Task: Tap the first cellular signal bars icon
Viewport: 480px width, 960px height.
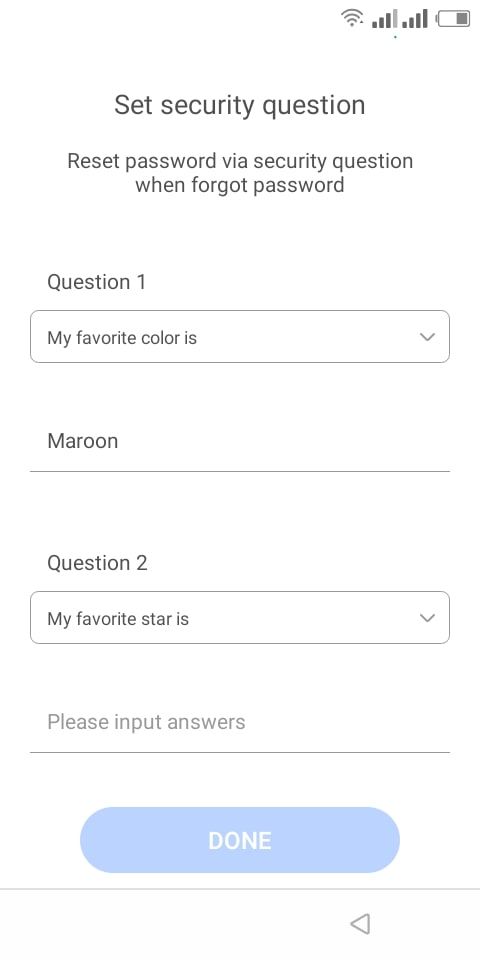Action: pyautogui.click(x=385, y=18)
